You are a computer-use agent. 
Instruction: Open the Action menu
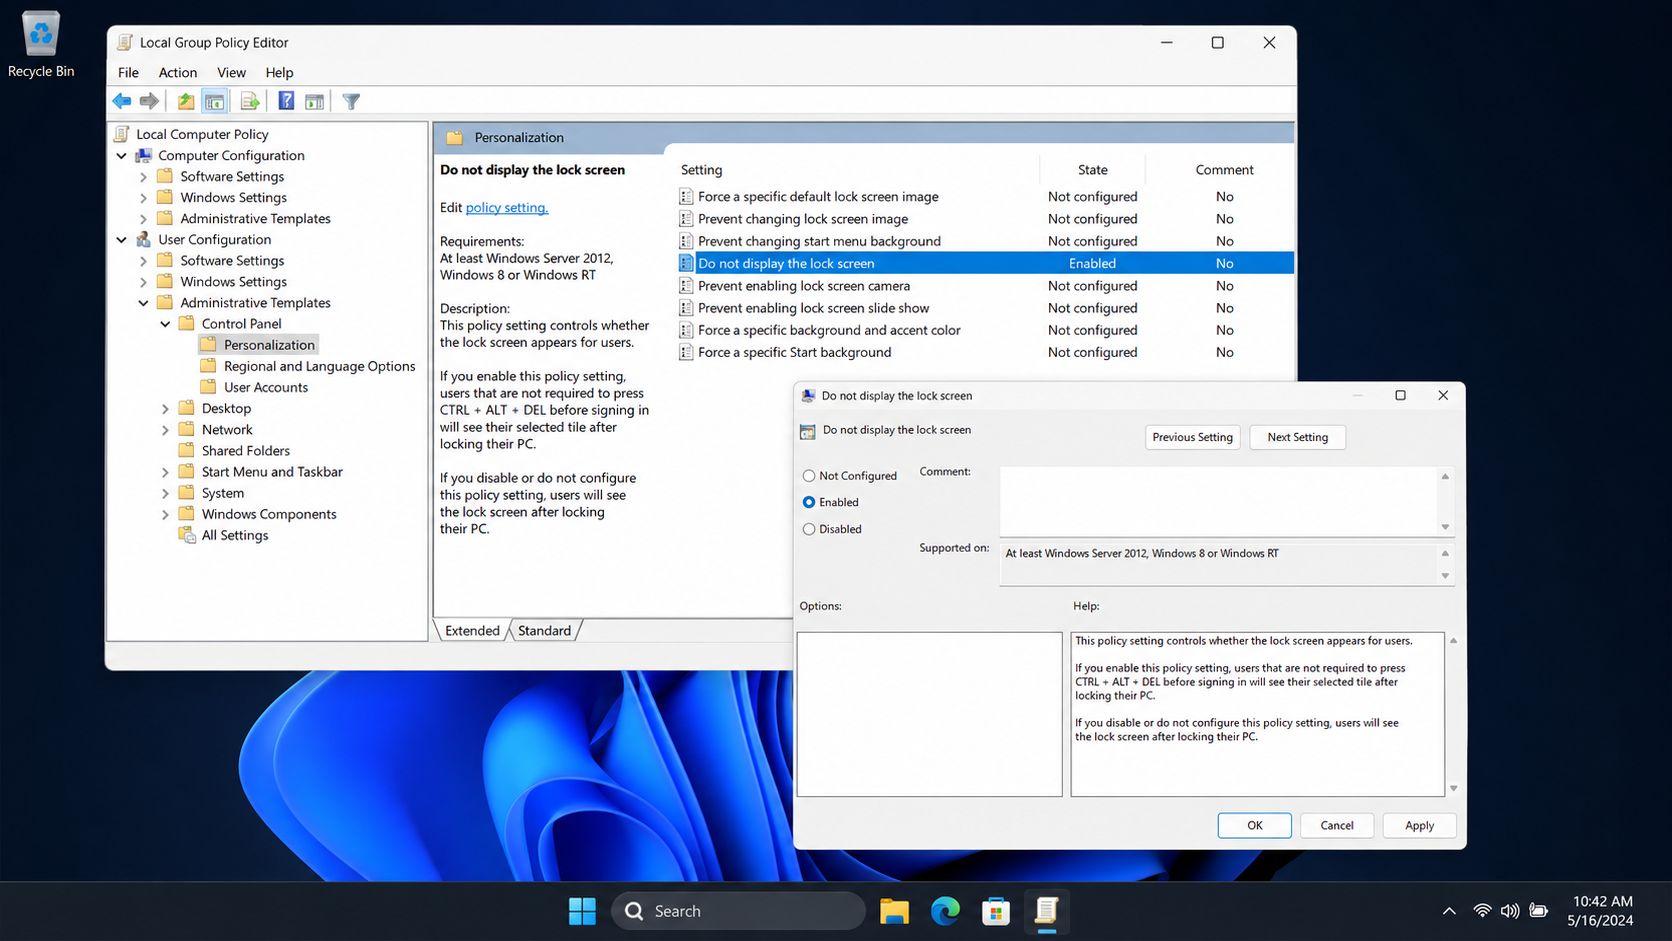click(178, 72)
